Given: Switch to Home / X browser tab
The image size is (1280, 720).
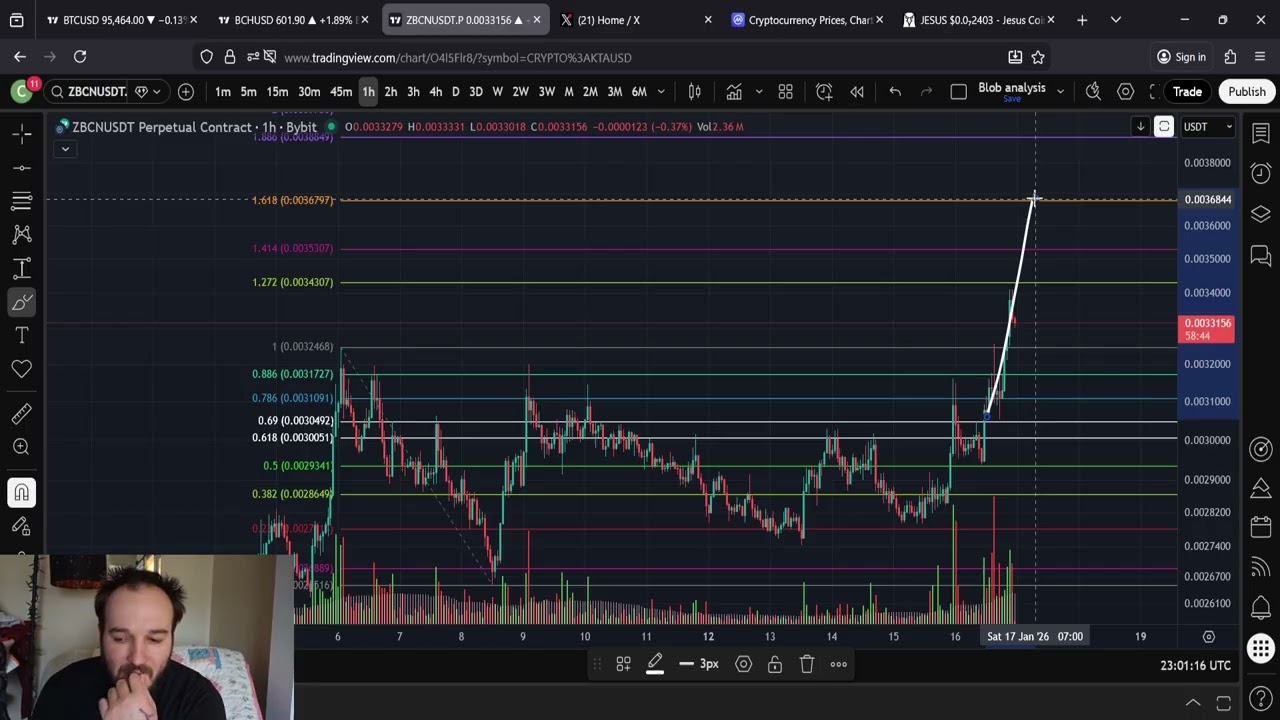Looking at the screenshot, I should pyautogui.click(x=637, y=20).
